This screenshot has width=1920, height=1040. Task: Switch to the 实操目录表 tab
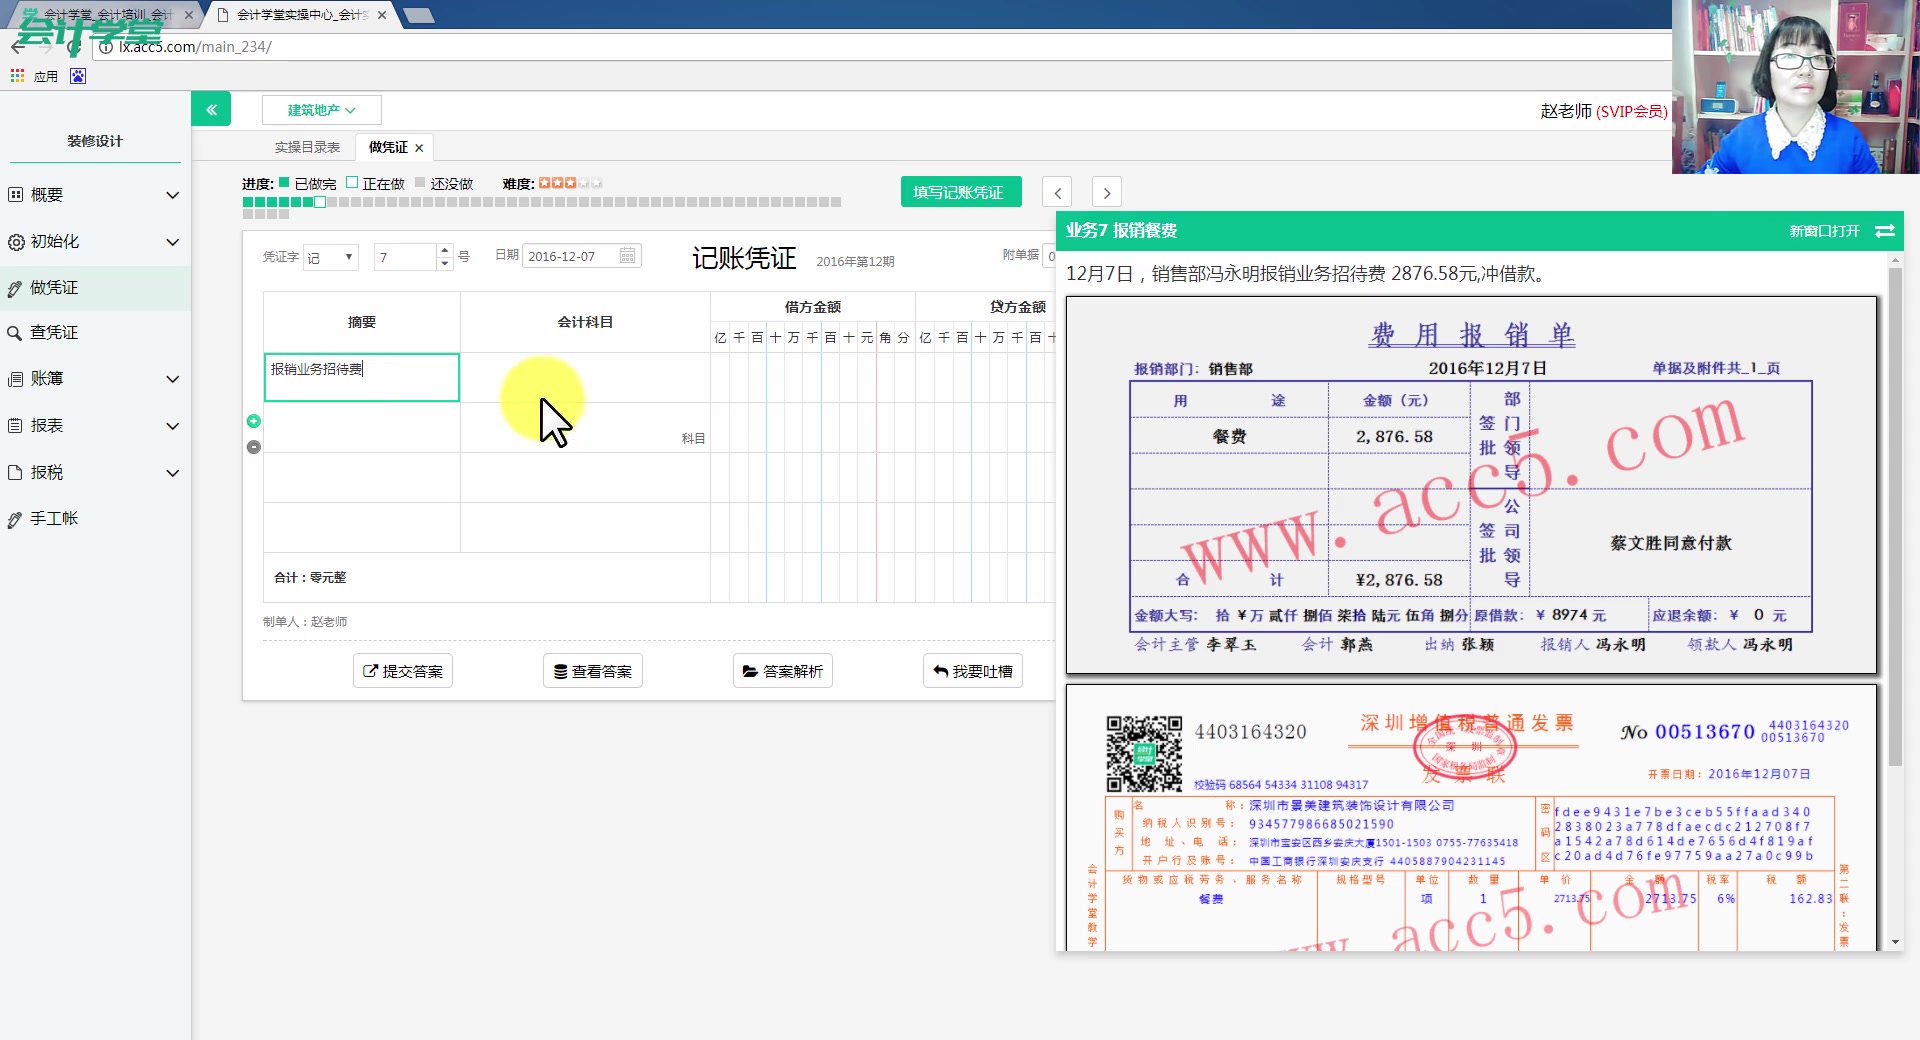point(307,147)
